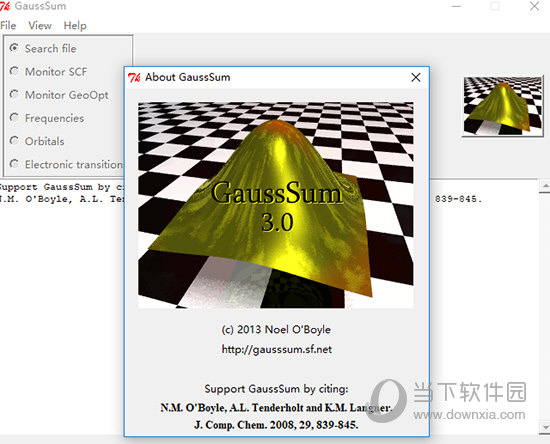This screenshot has height=444, width=550.
Task: Click the http://gausssum.sf.net link text
Action: tap(277, 349)
